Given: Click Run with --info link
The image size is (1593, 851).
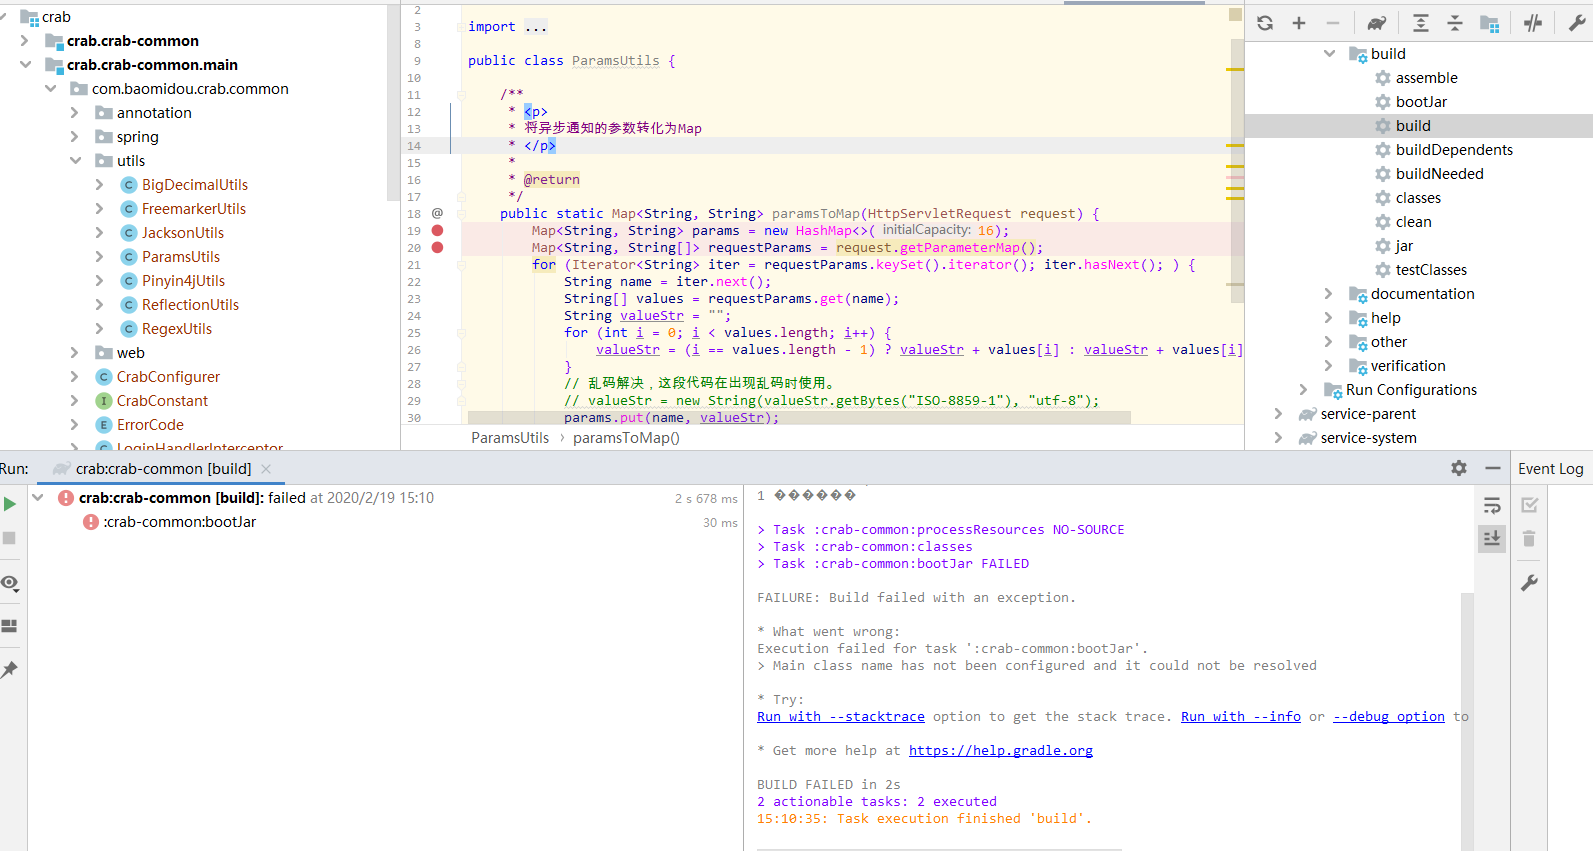Looking at the screenshot, I should (1240, 717).
